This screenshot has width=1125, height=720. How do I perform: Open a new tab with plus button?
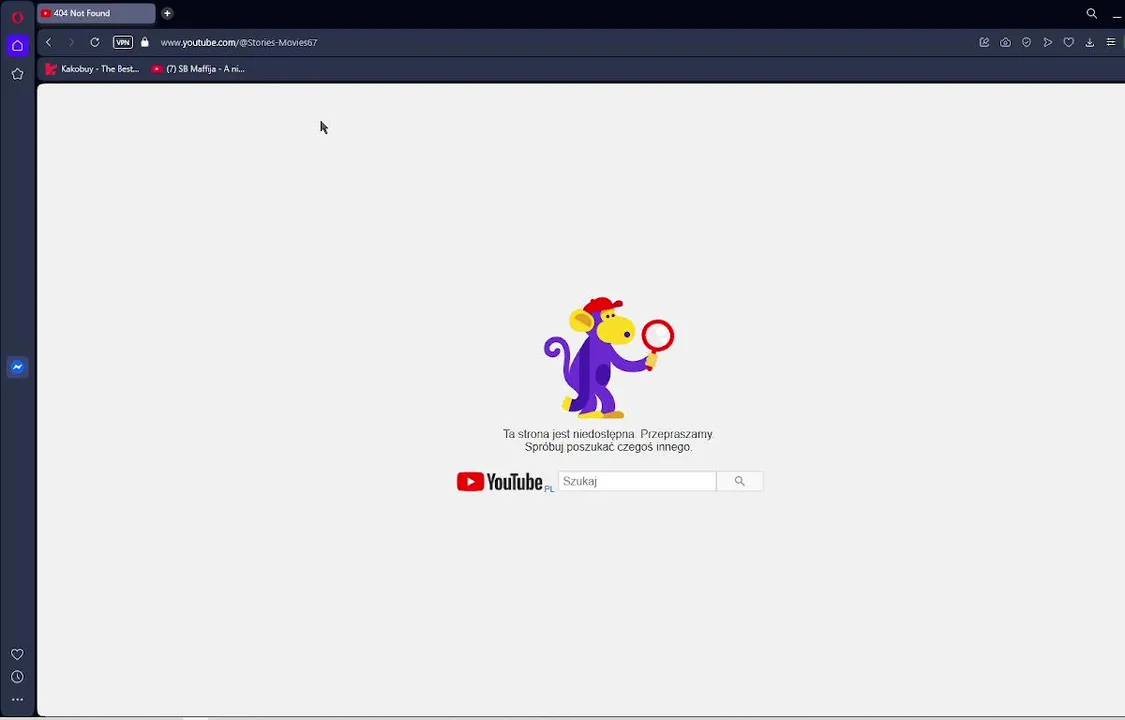pos(167,13)
